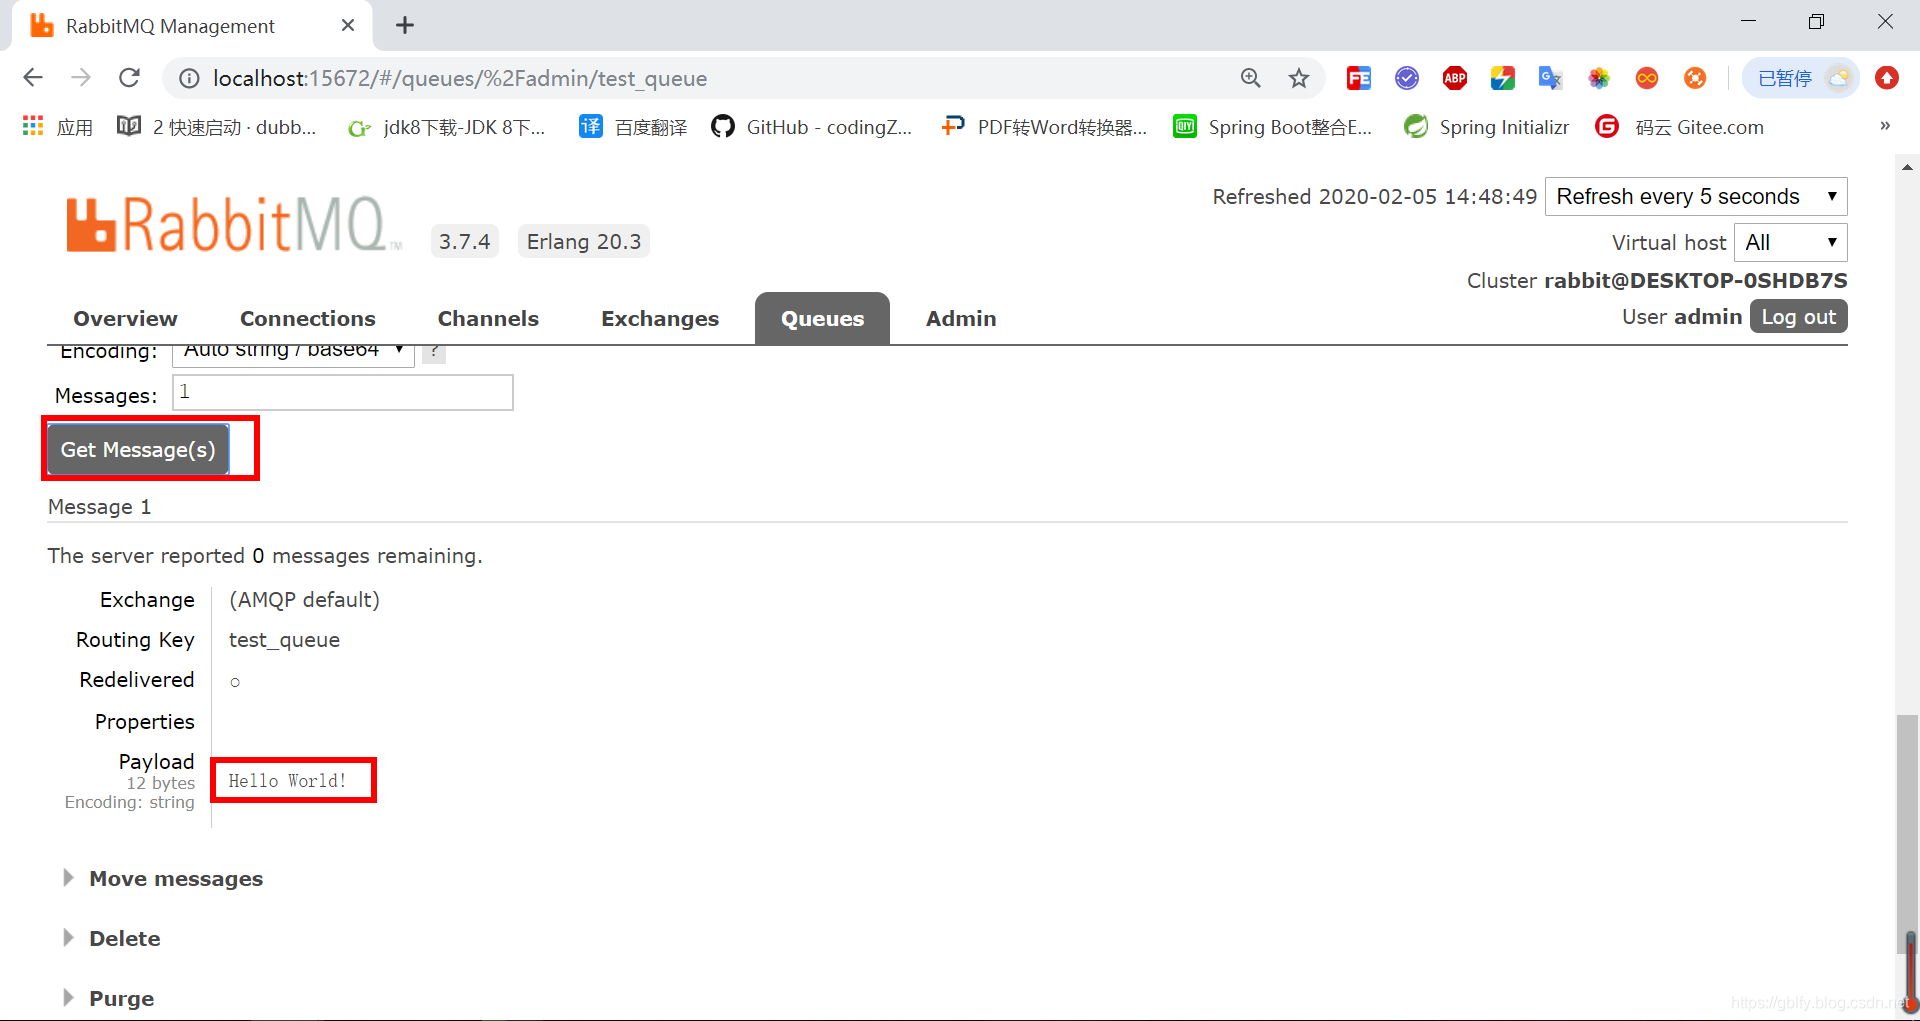
Task: Open the Refresh every 5 seconds dropdown
Action: click(1696, 196)
